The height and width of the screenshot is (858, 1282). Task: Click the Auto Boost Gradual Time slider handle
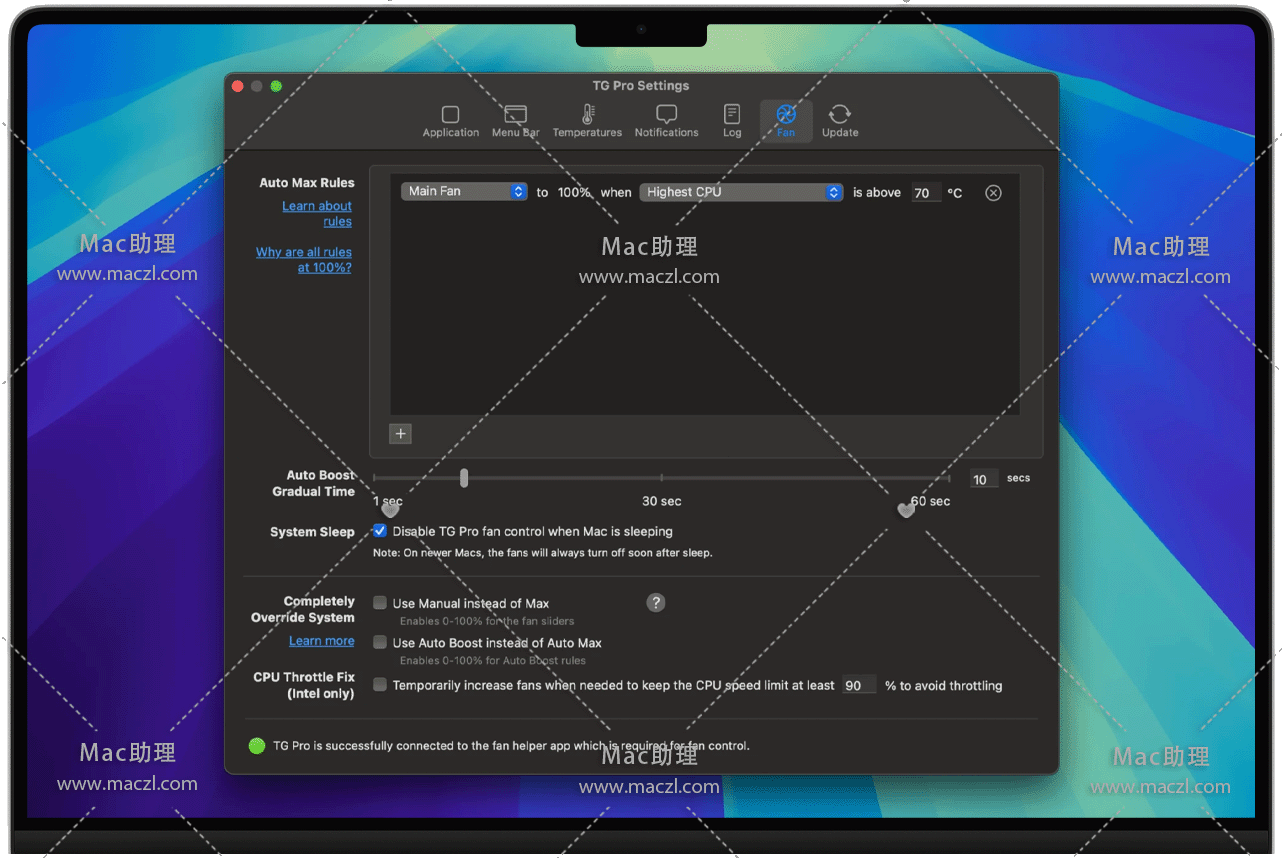(464, 478)
